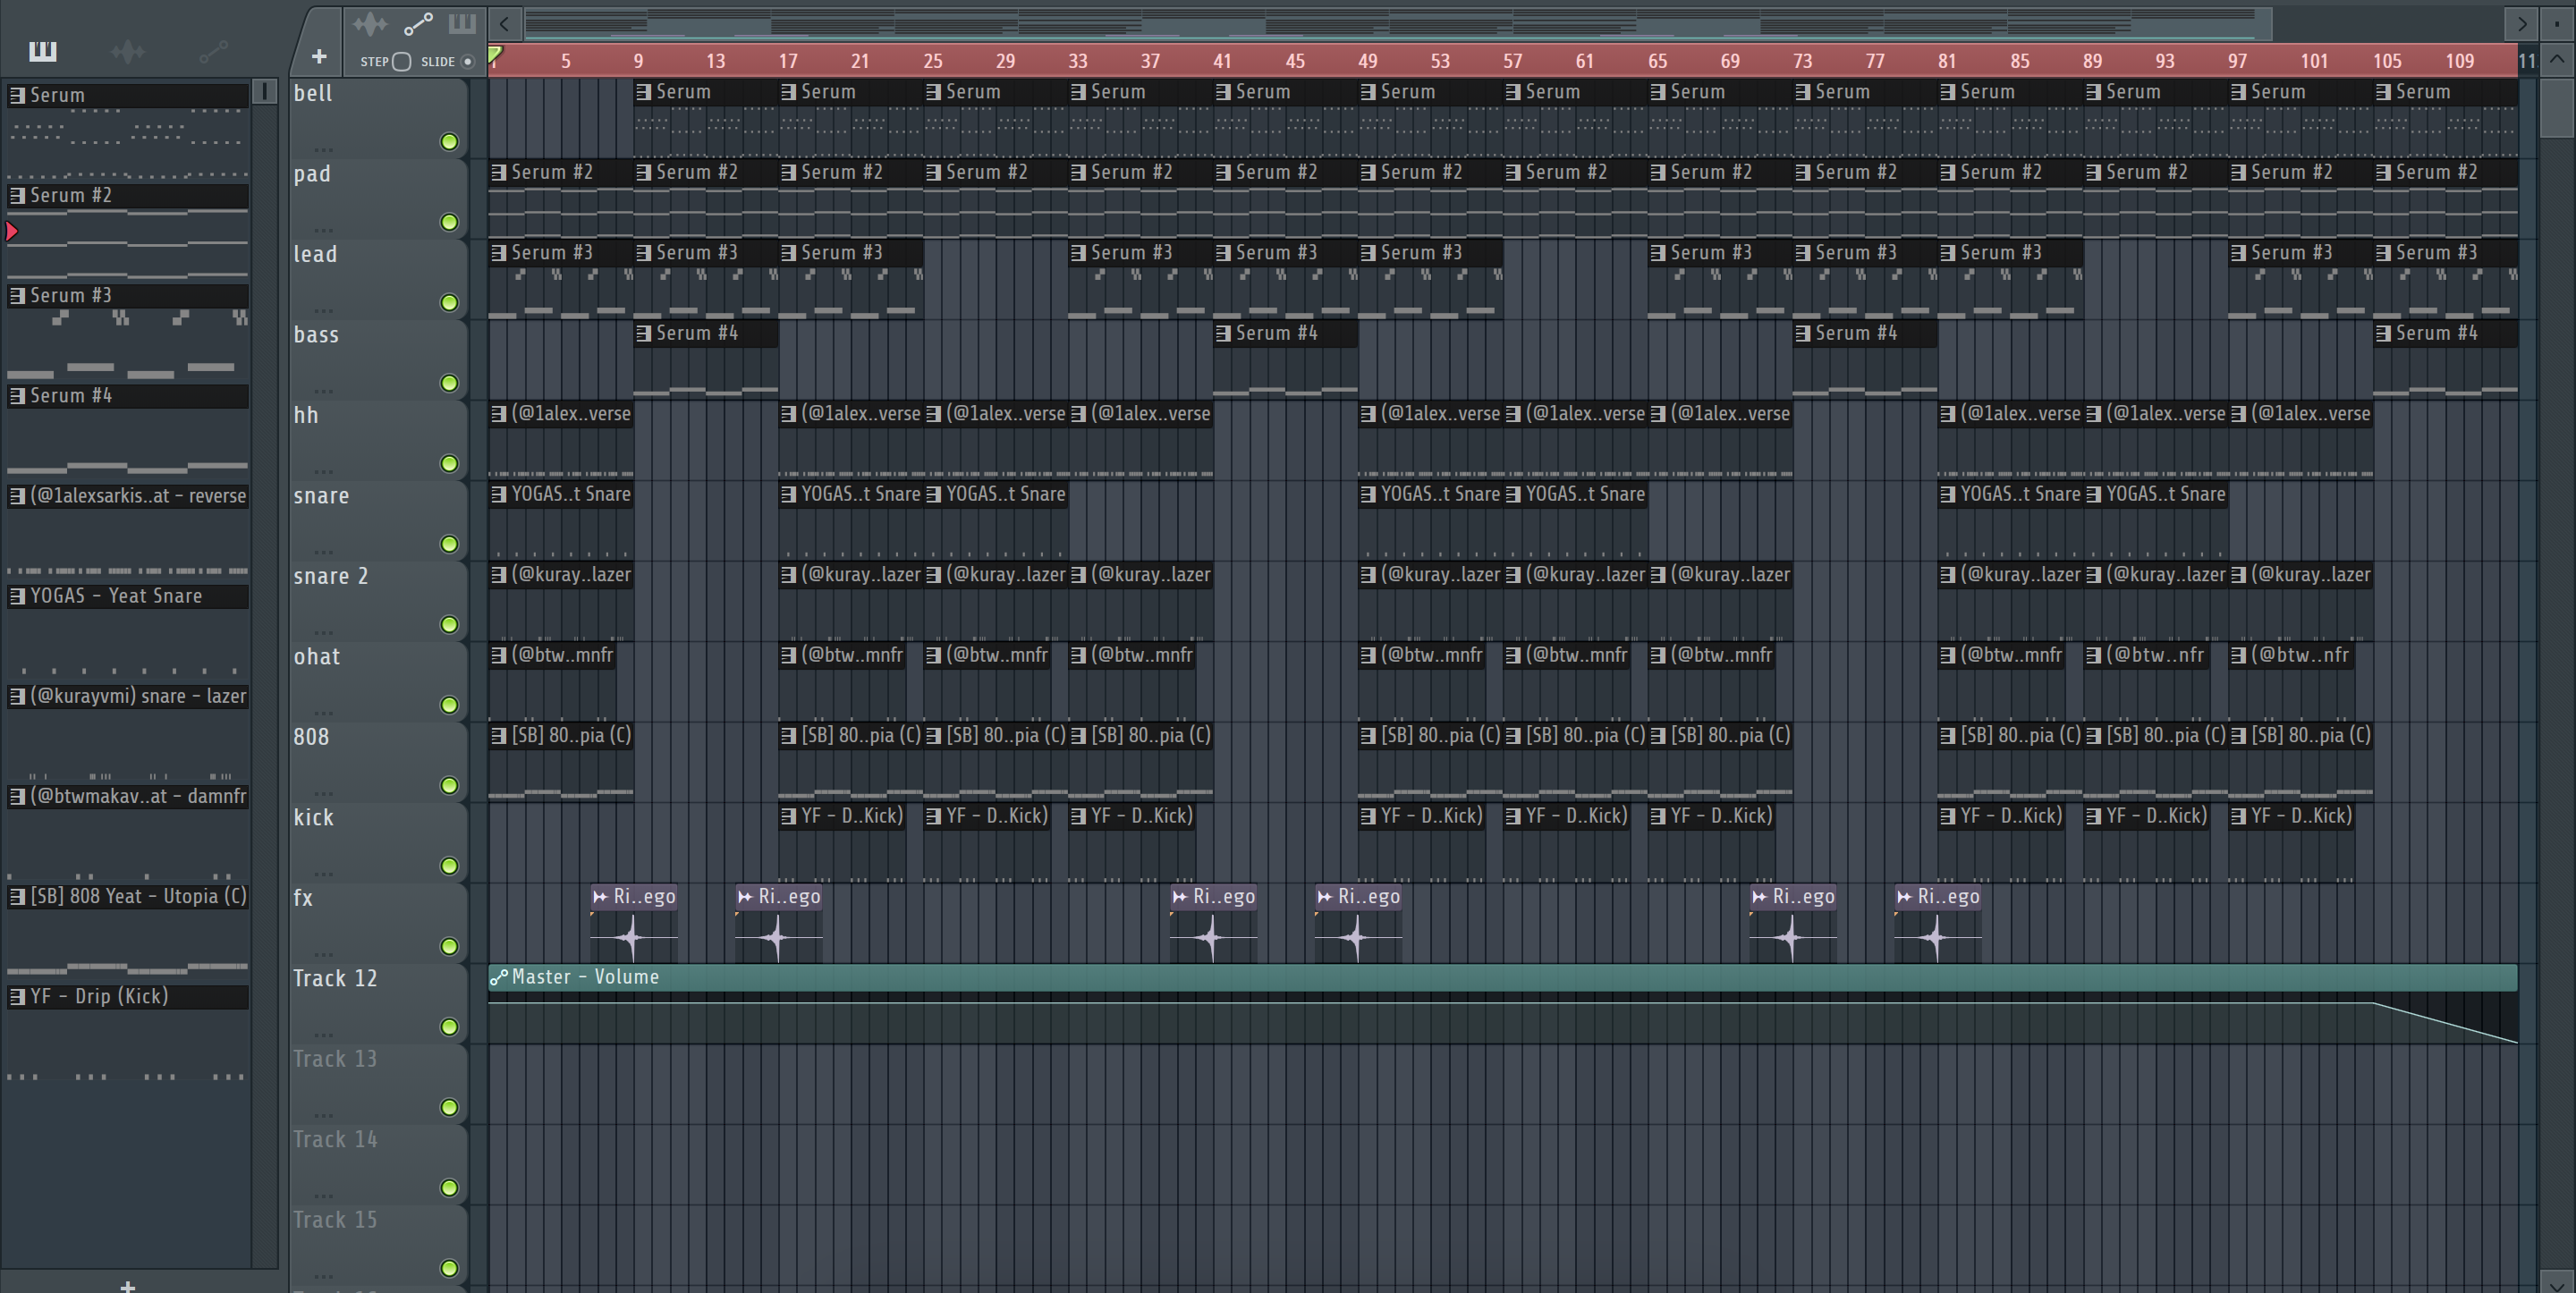Click the audio waveform focus icon near STEP
Screen dimensions: 2576x1293
[x=370, y=23]
